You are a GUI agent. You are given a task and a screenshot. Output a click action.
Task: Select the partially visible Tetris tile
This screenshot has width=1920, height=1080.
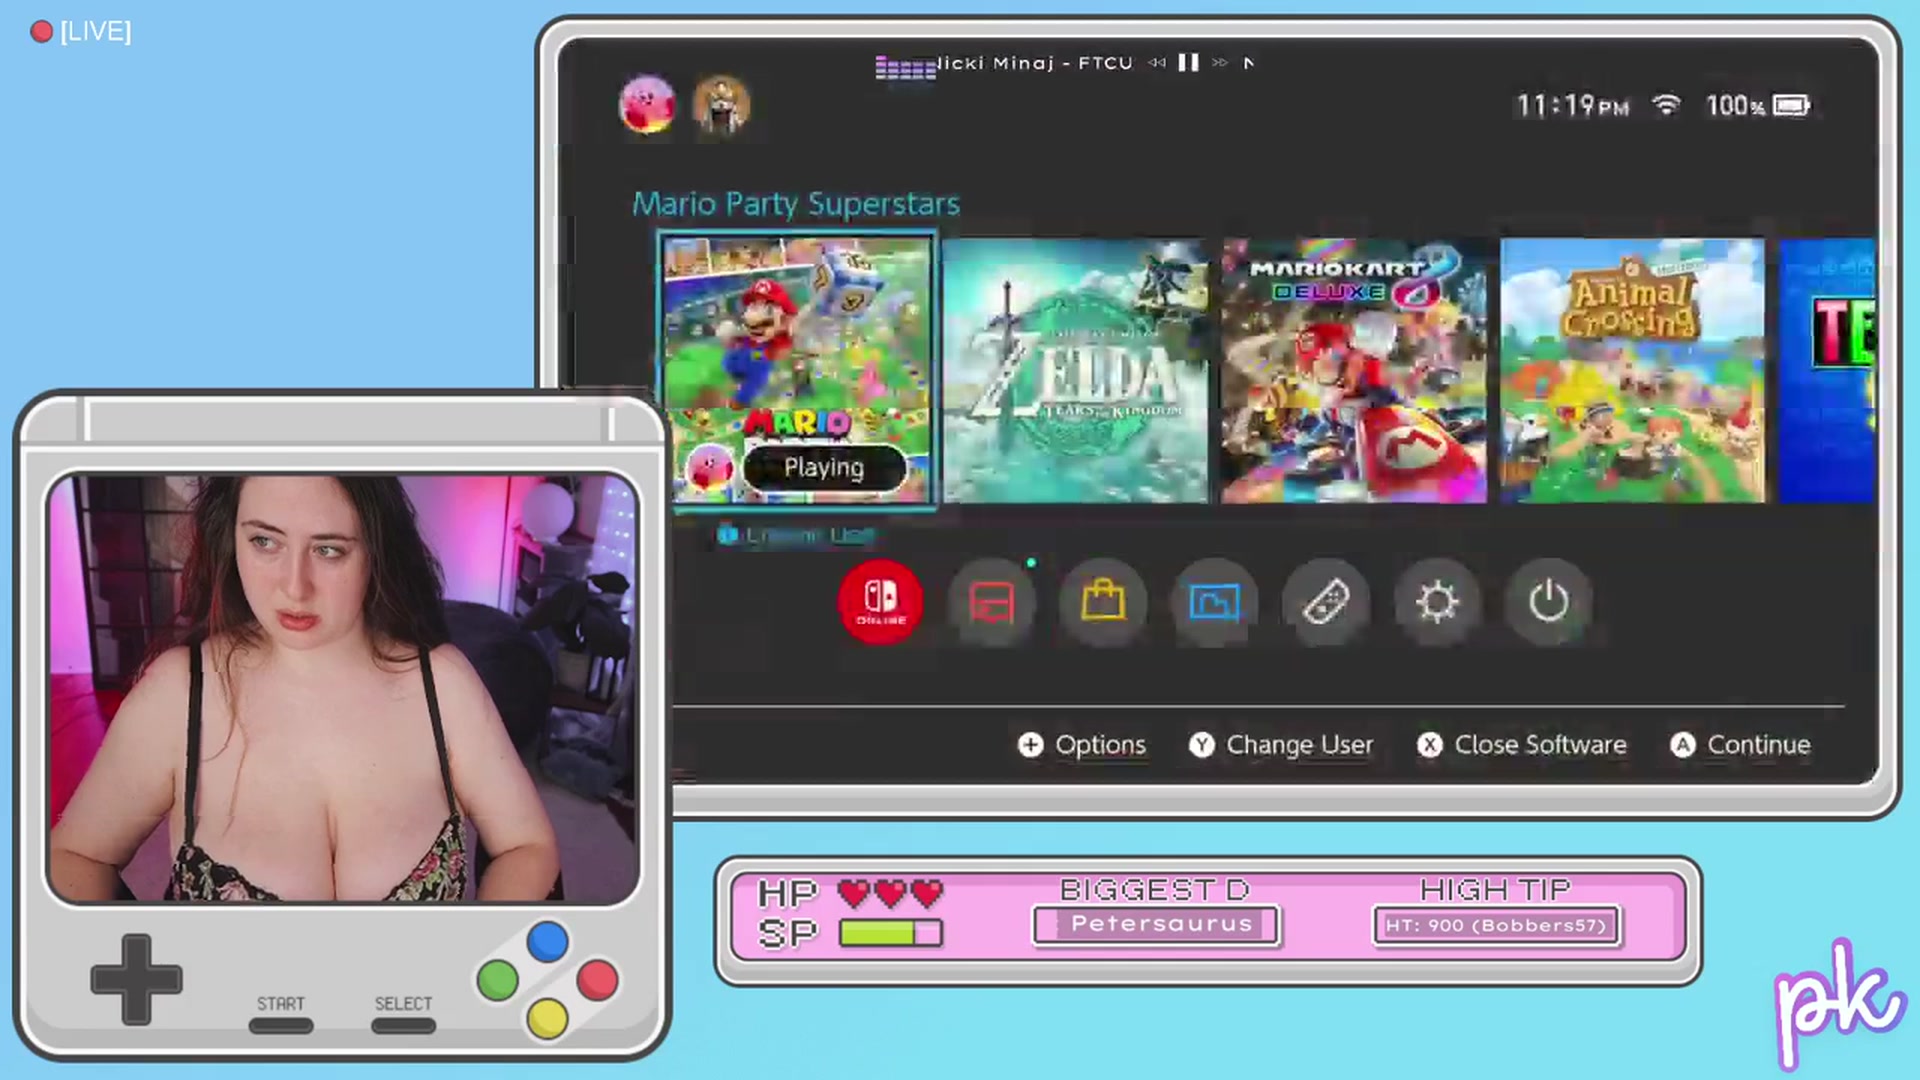tap(1826, 370)
